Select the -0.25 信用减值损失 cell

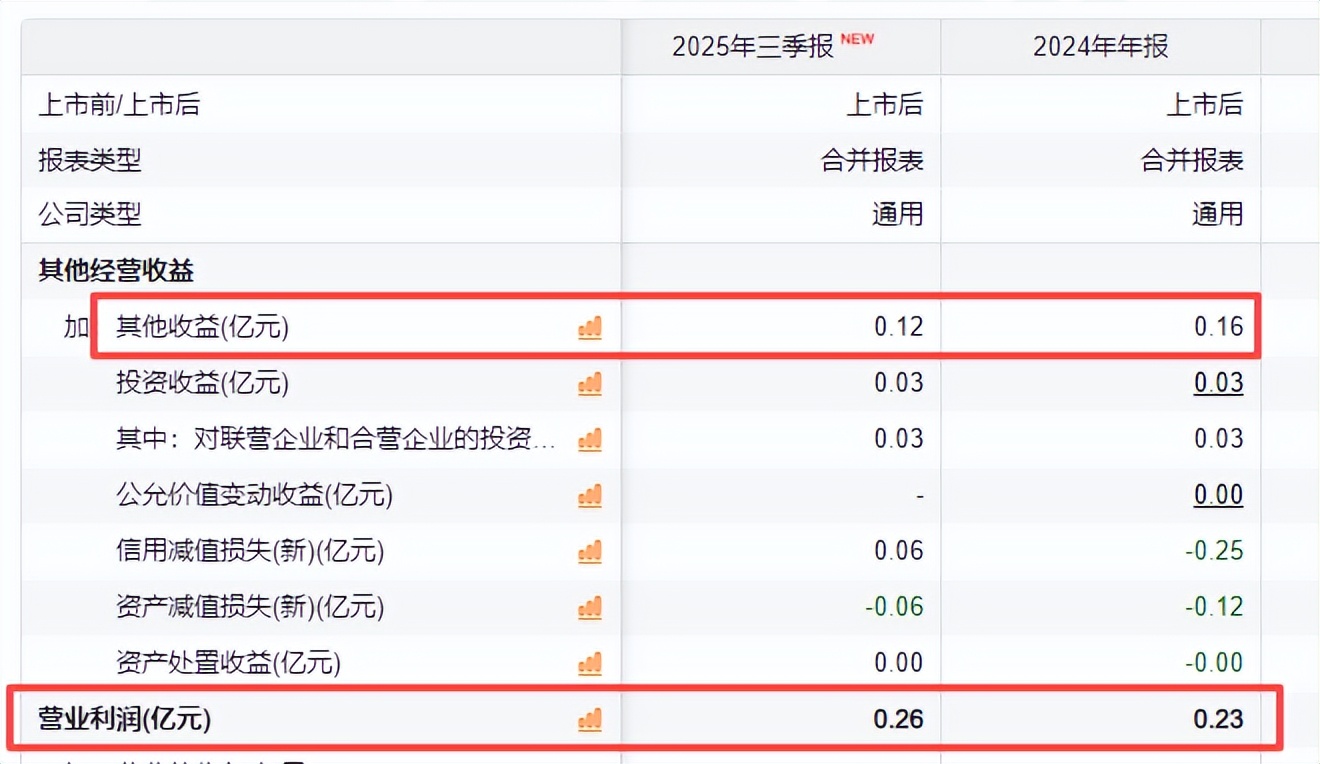tap(1213, 551)
